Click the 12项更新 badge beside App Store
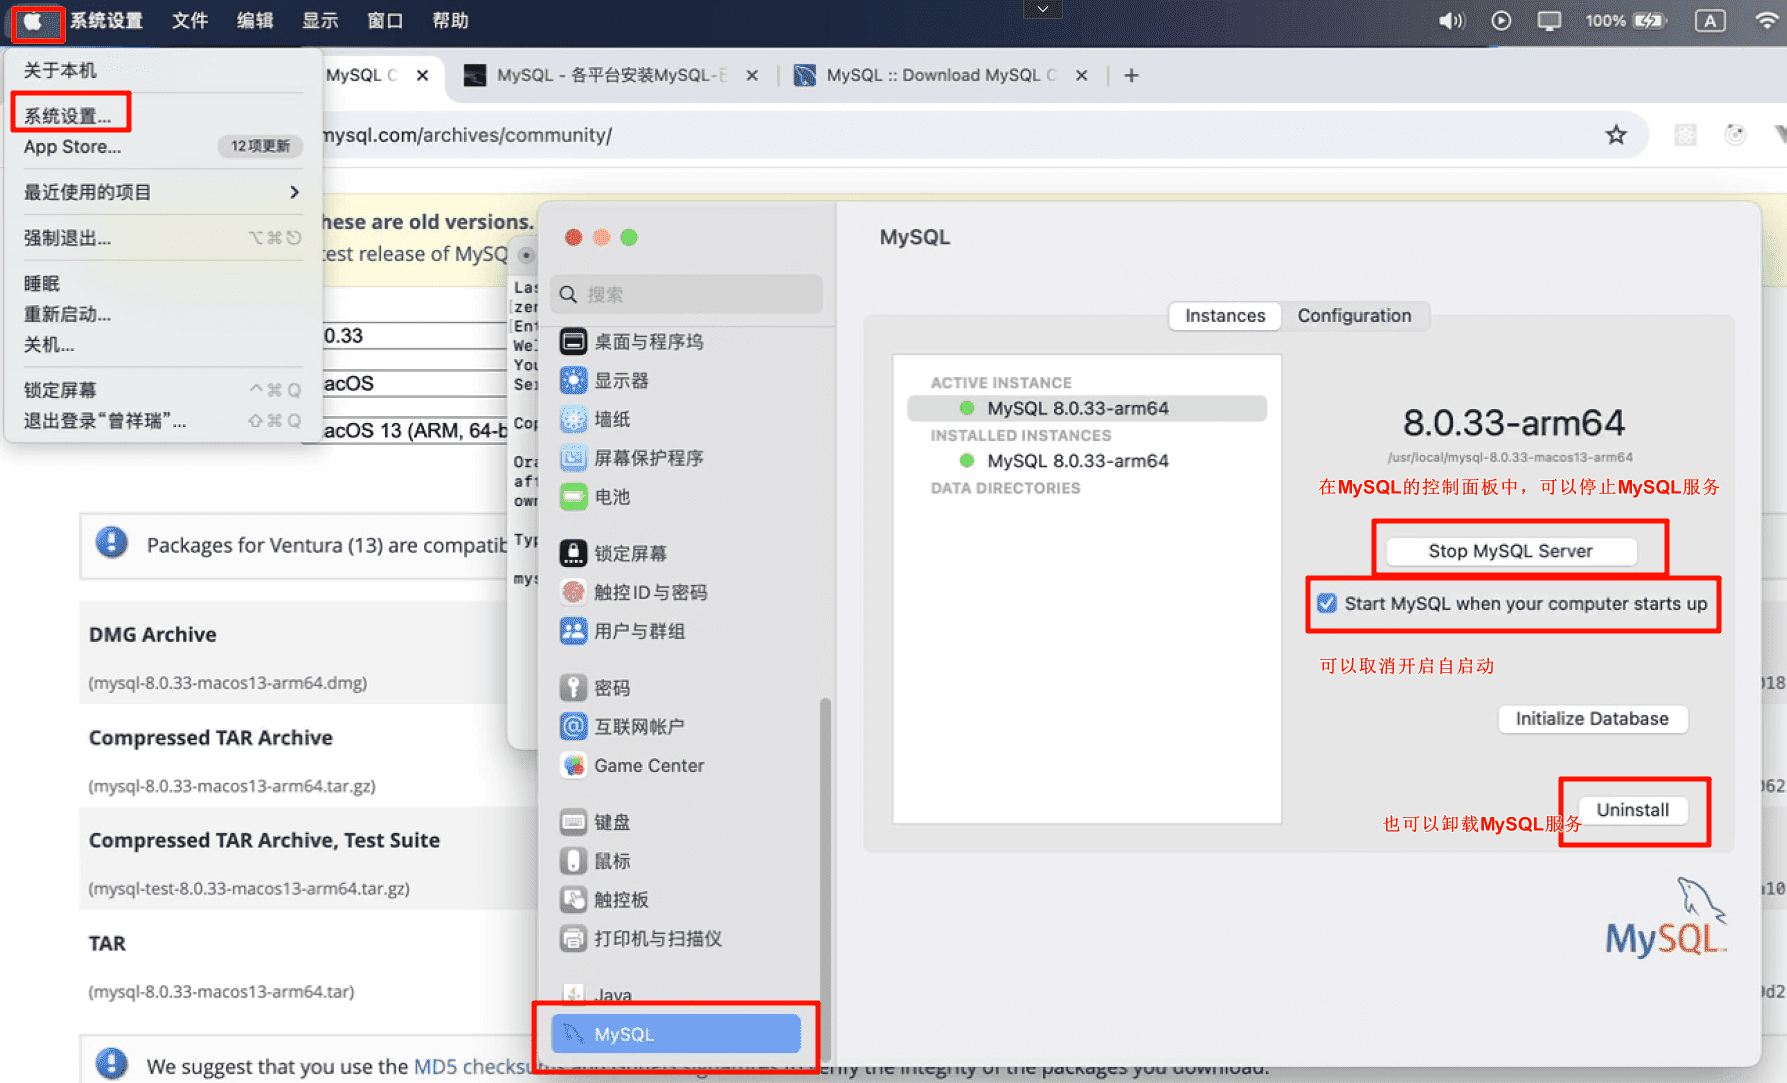Screen dimensions: 1787x1083 (260, 147)
